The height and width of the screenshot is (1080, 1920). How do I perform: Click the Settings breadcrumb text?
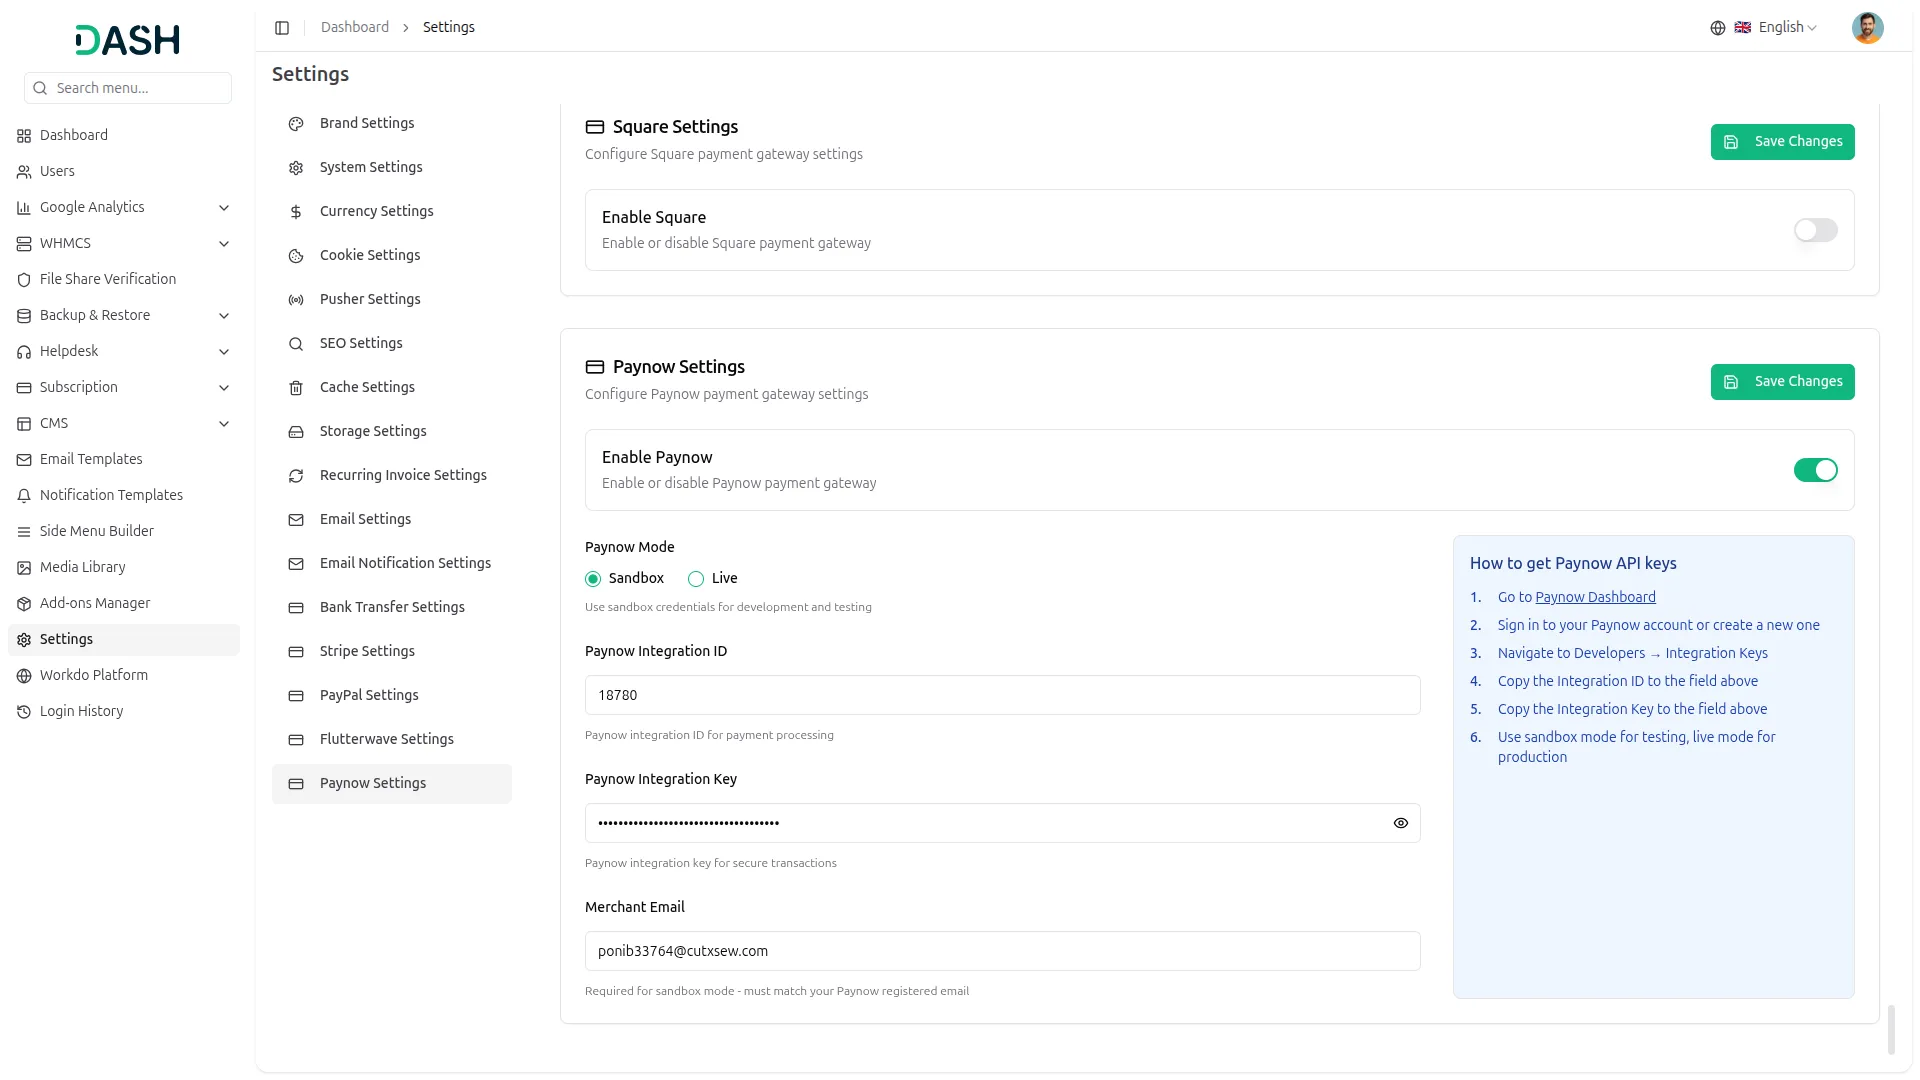[x=449, y=27]
